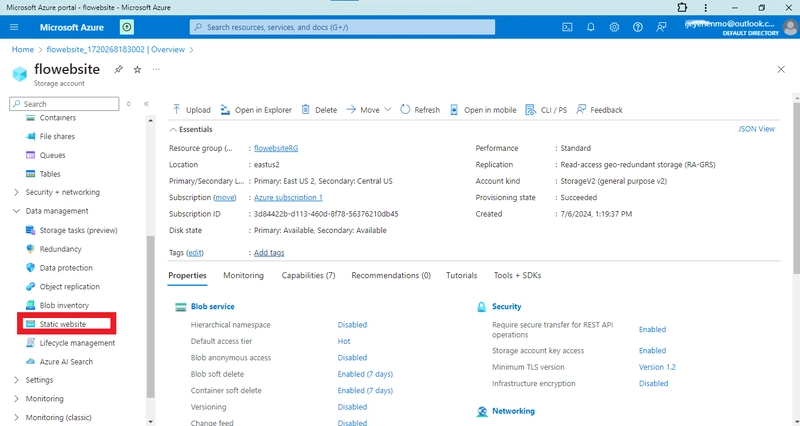Click the Delete toolbar button
This screenshot has width=800, height=426.
click(x=319, y=110)
